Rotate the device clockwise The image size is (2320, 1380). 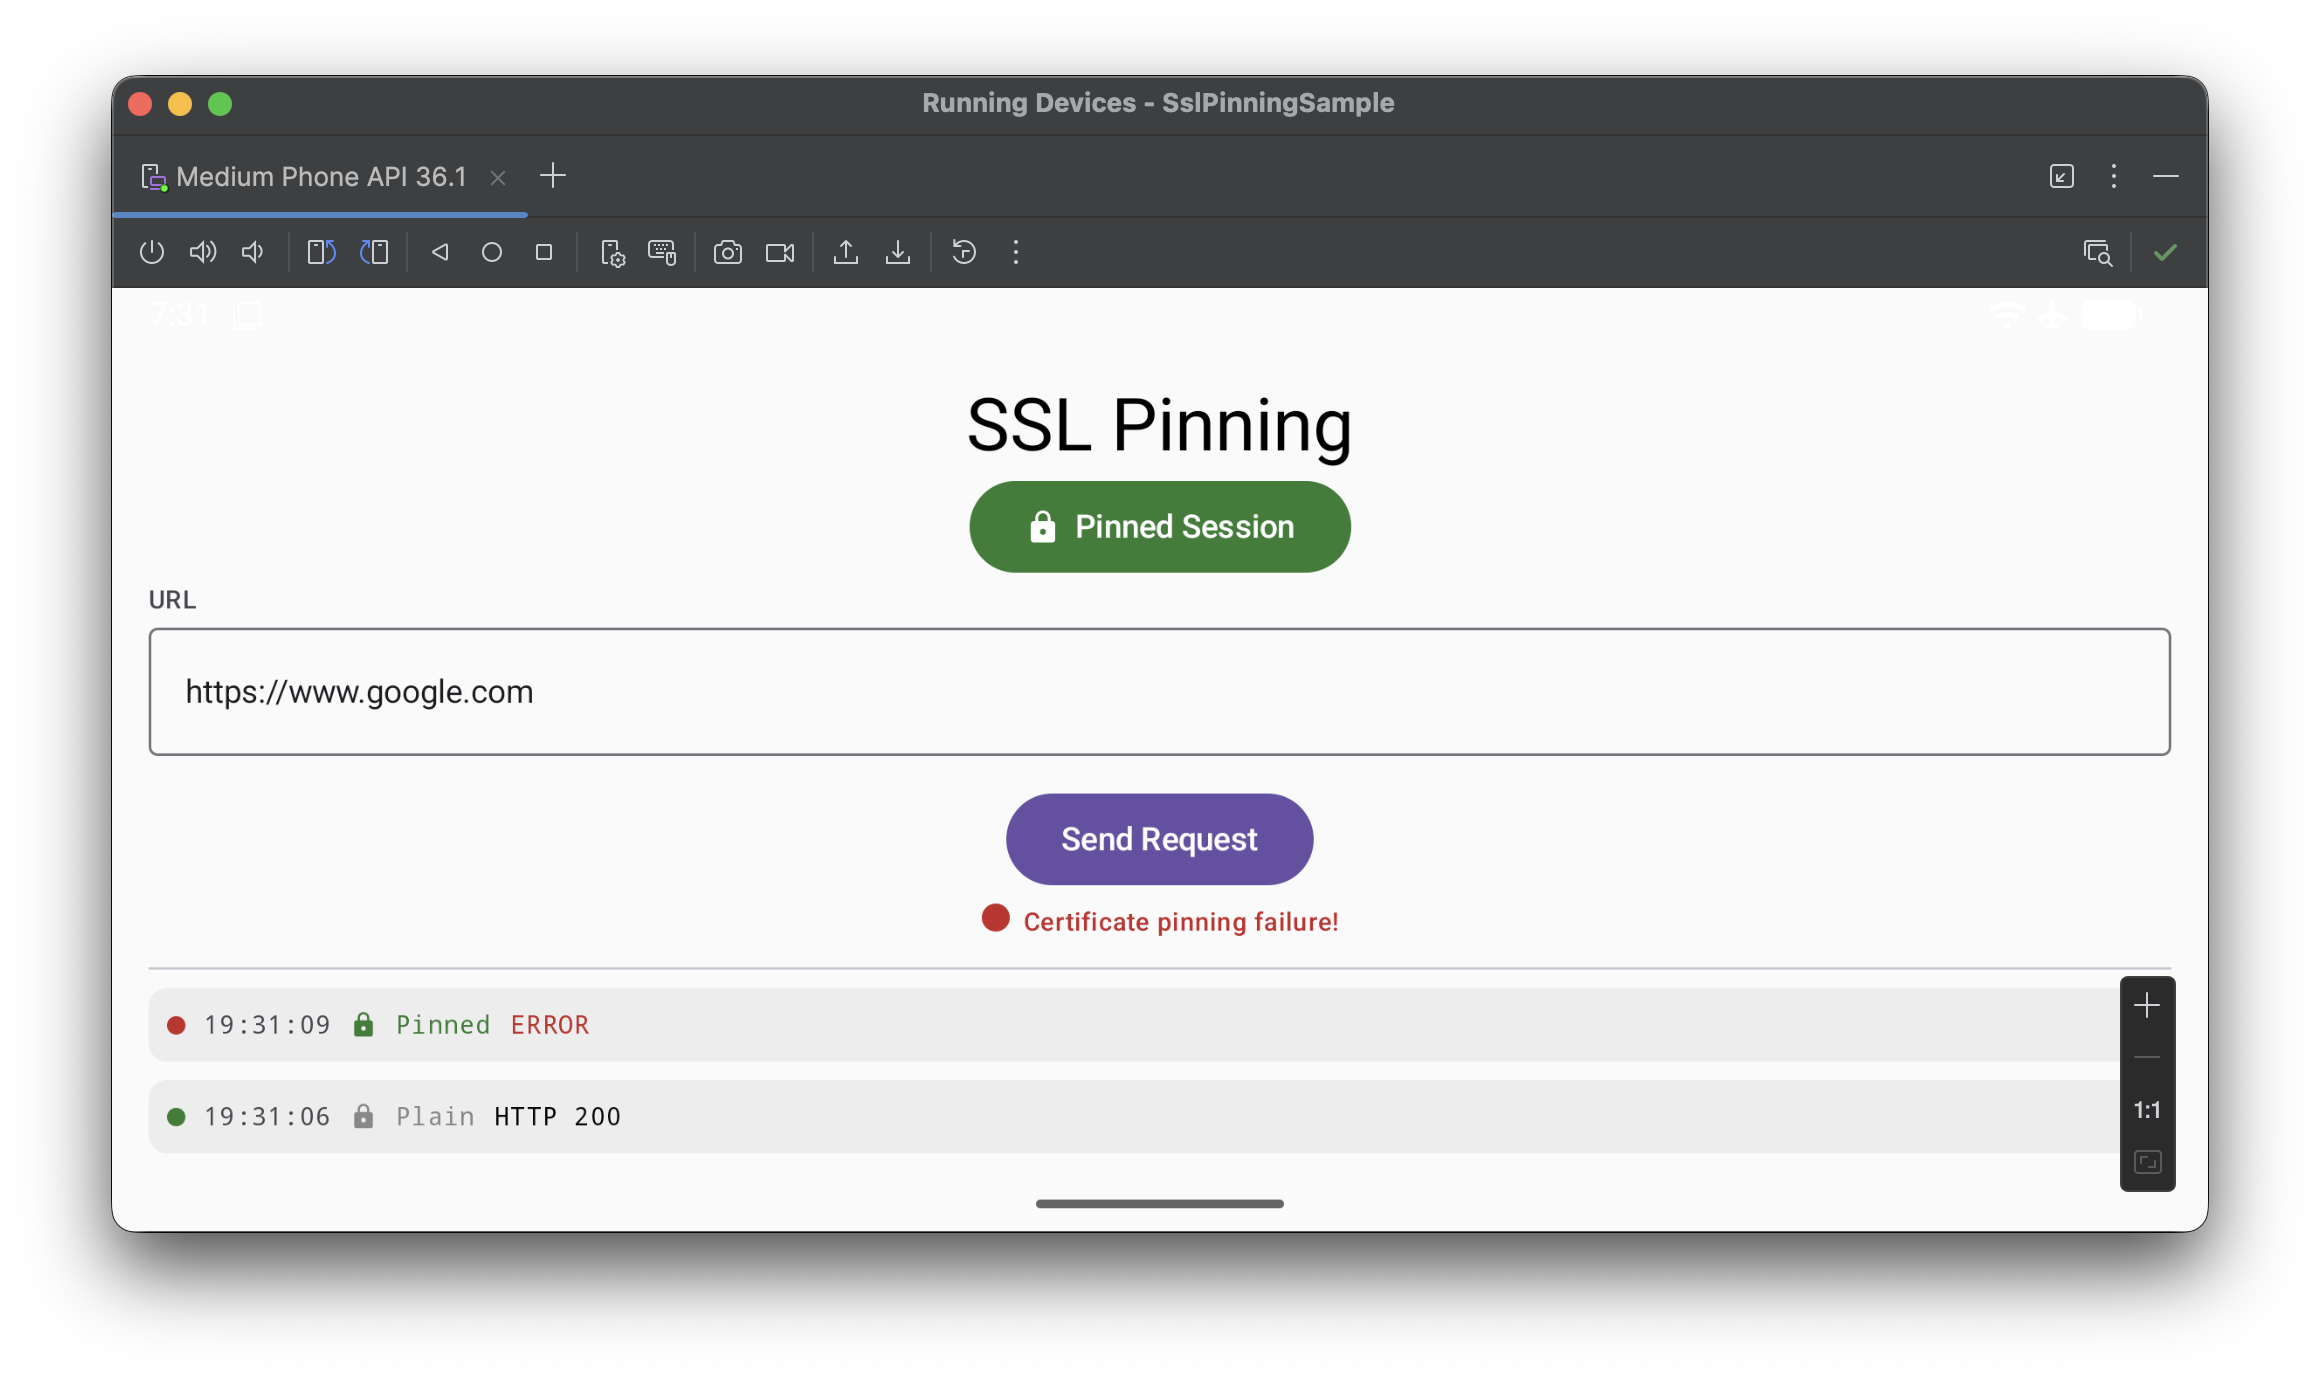373,252
